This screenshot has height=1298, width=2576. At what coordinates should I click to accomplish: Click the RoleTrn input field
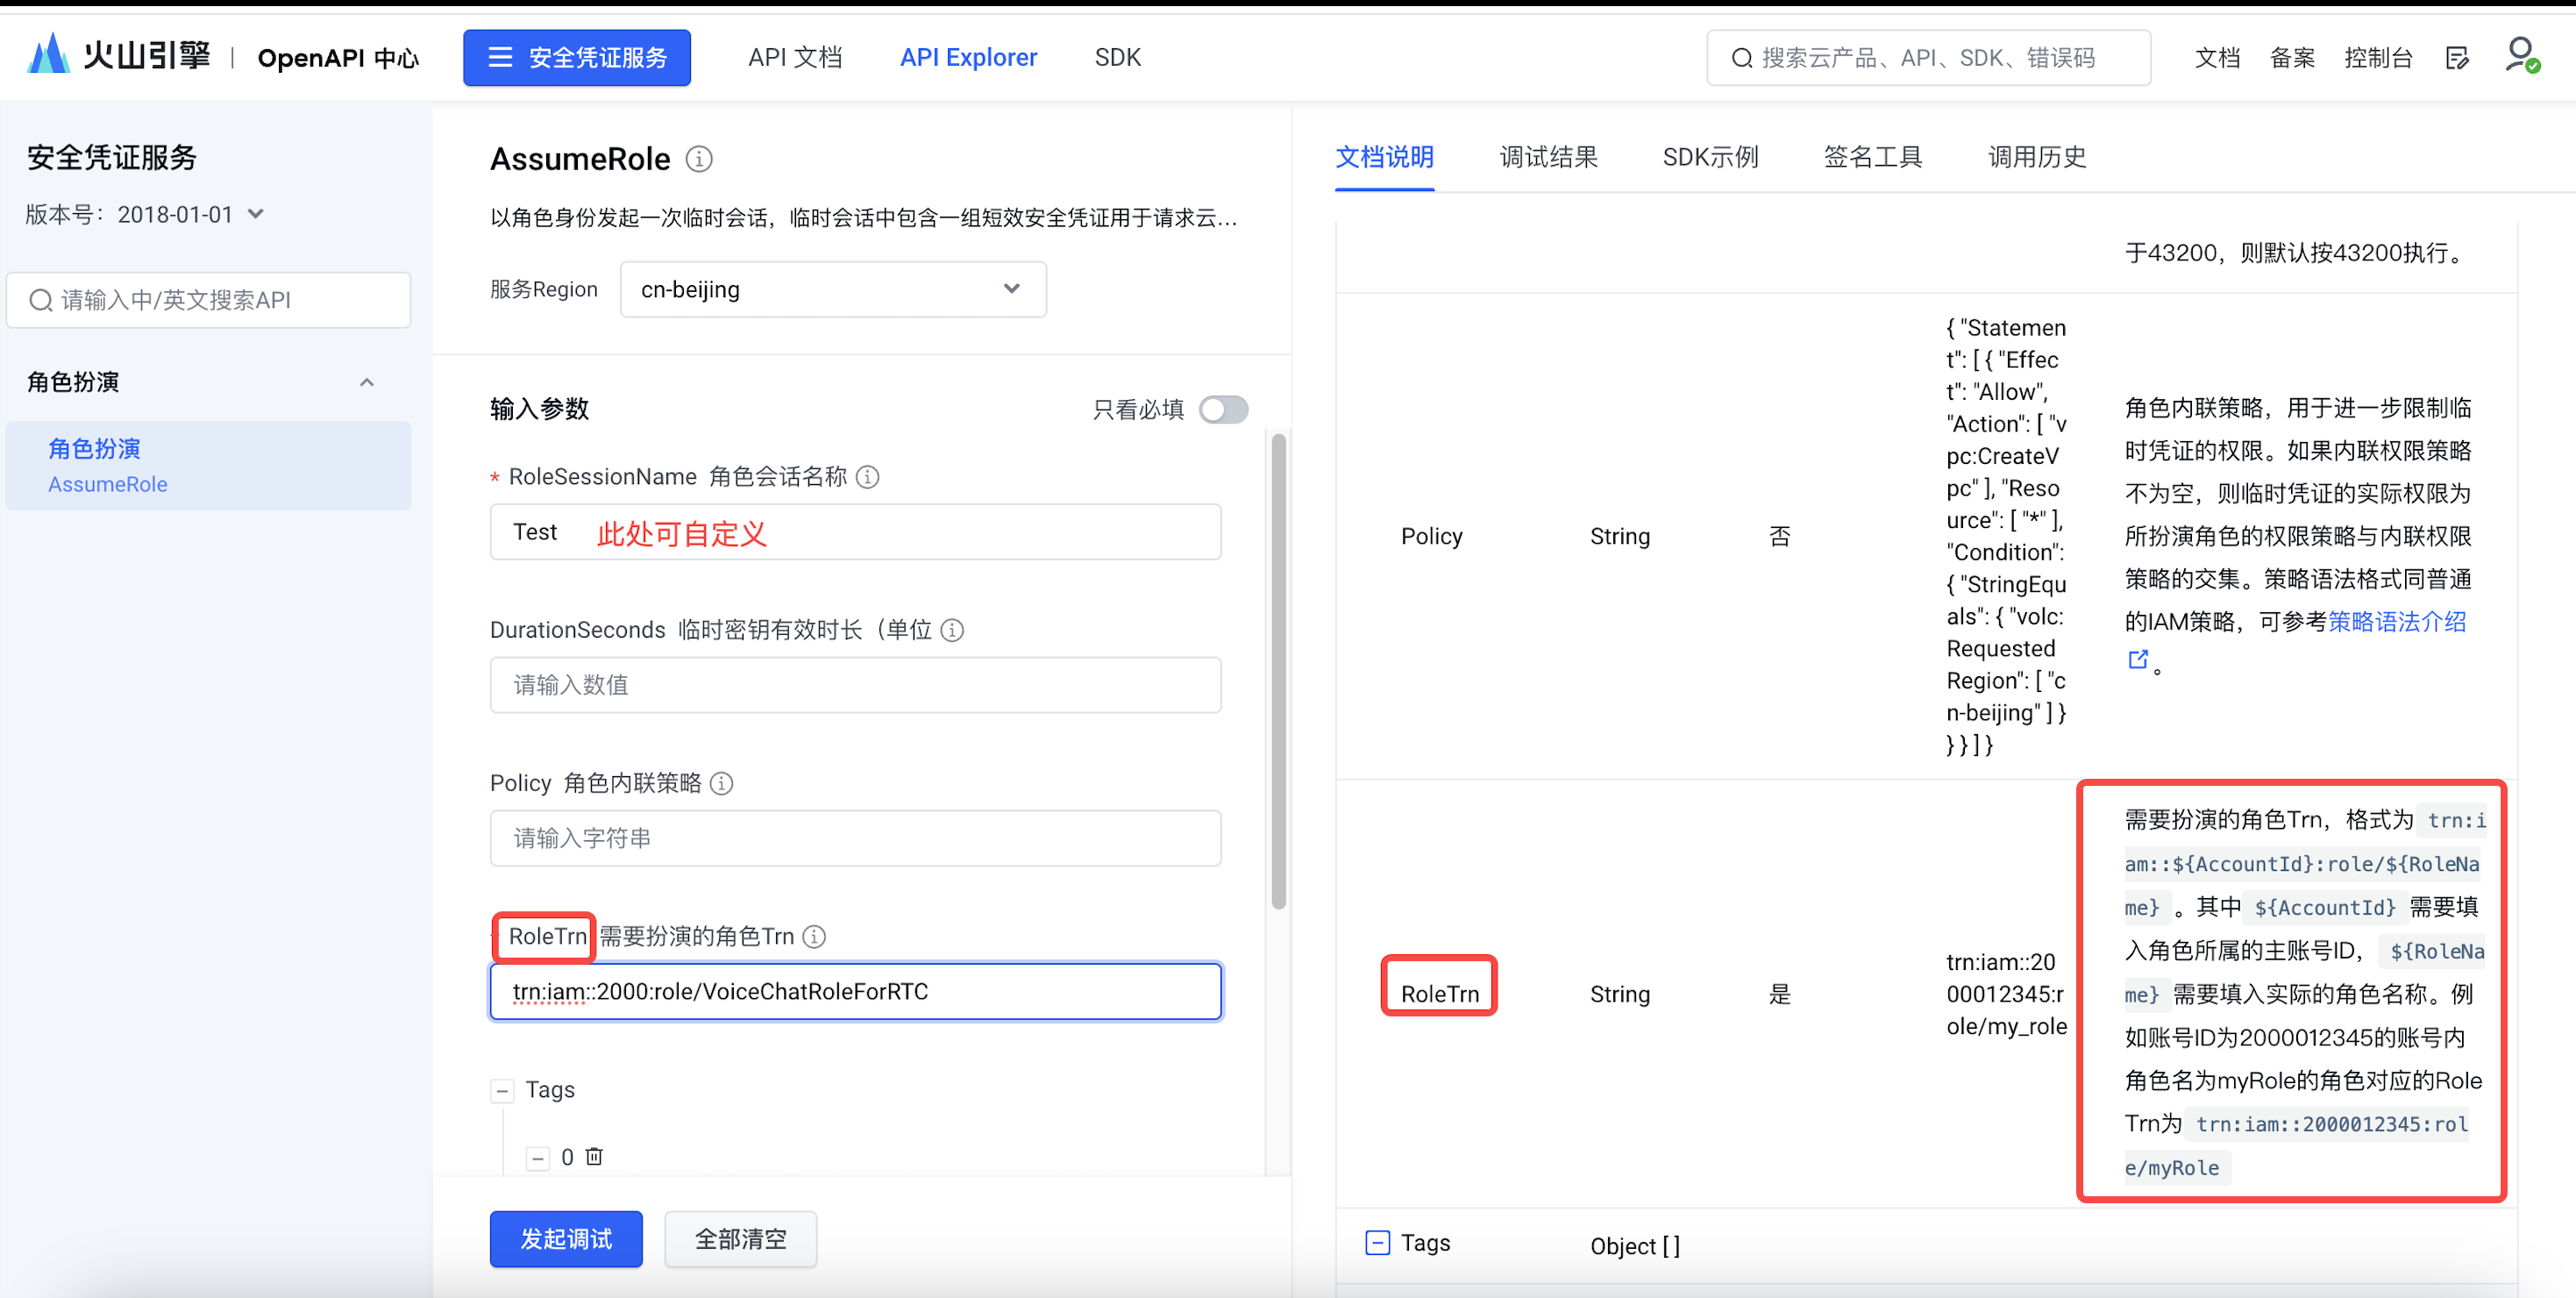(x=855, y=991)
